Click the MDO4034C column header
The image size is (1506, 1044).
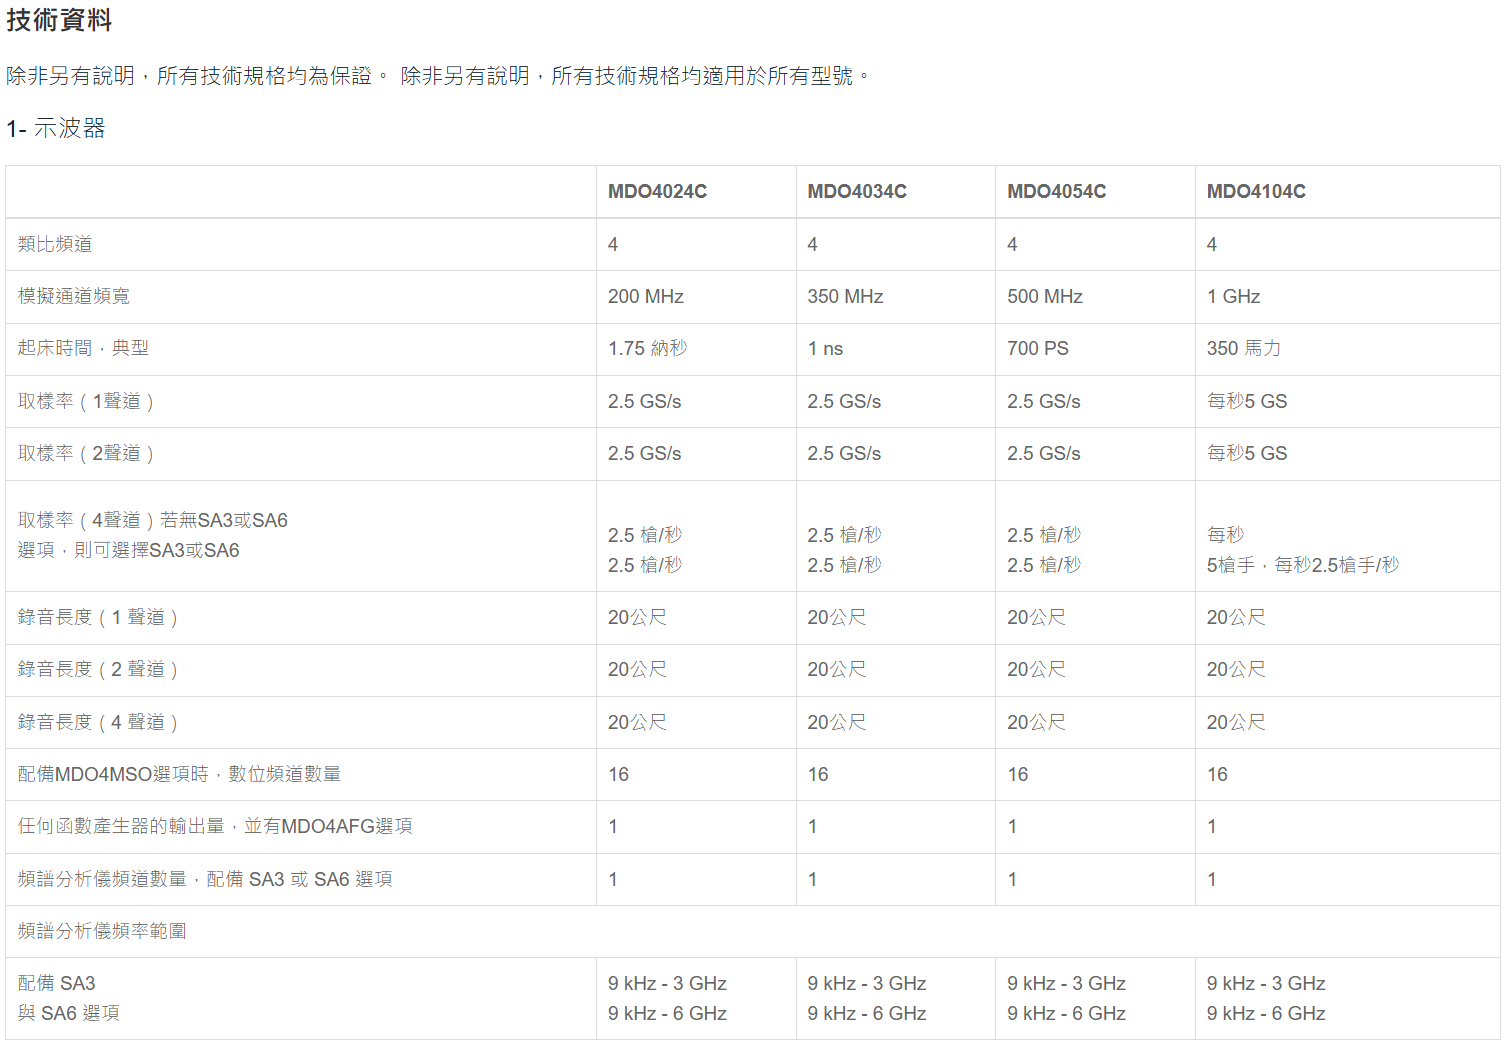857,191
